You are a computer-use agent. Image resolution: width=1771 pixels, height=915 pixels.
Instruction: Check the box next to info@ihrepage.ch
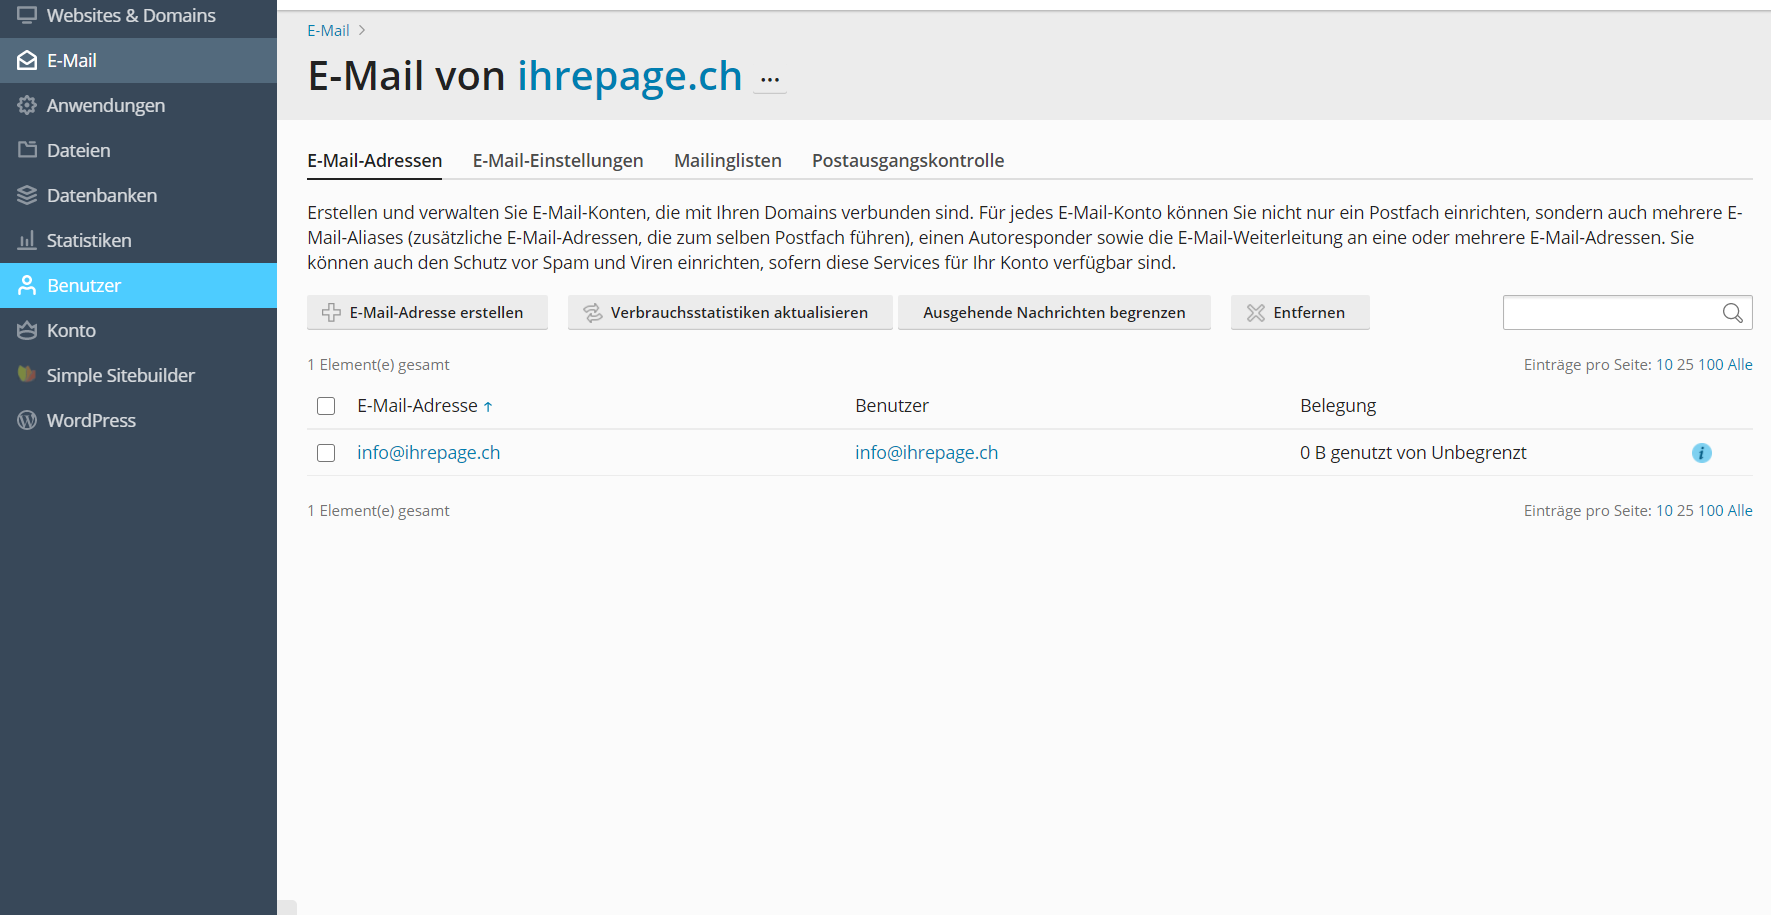(326, 453)
